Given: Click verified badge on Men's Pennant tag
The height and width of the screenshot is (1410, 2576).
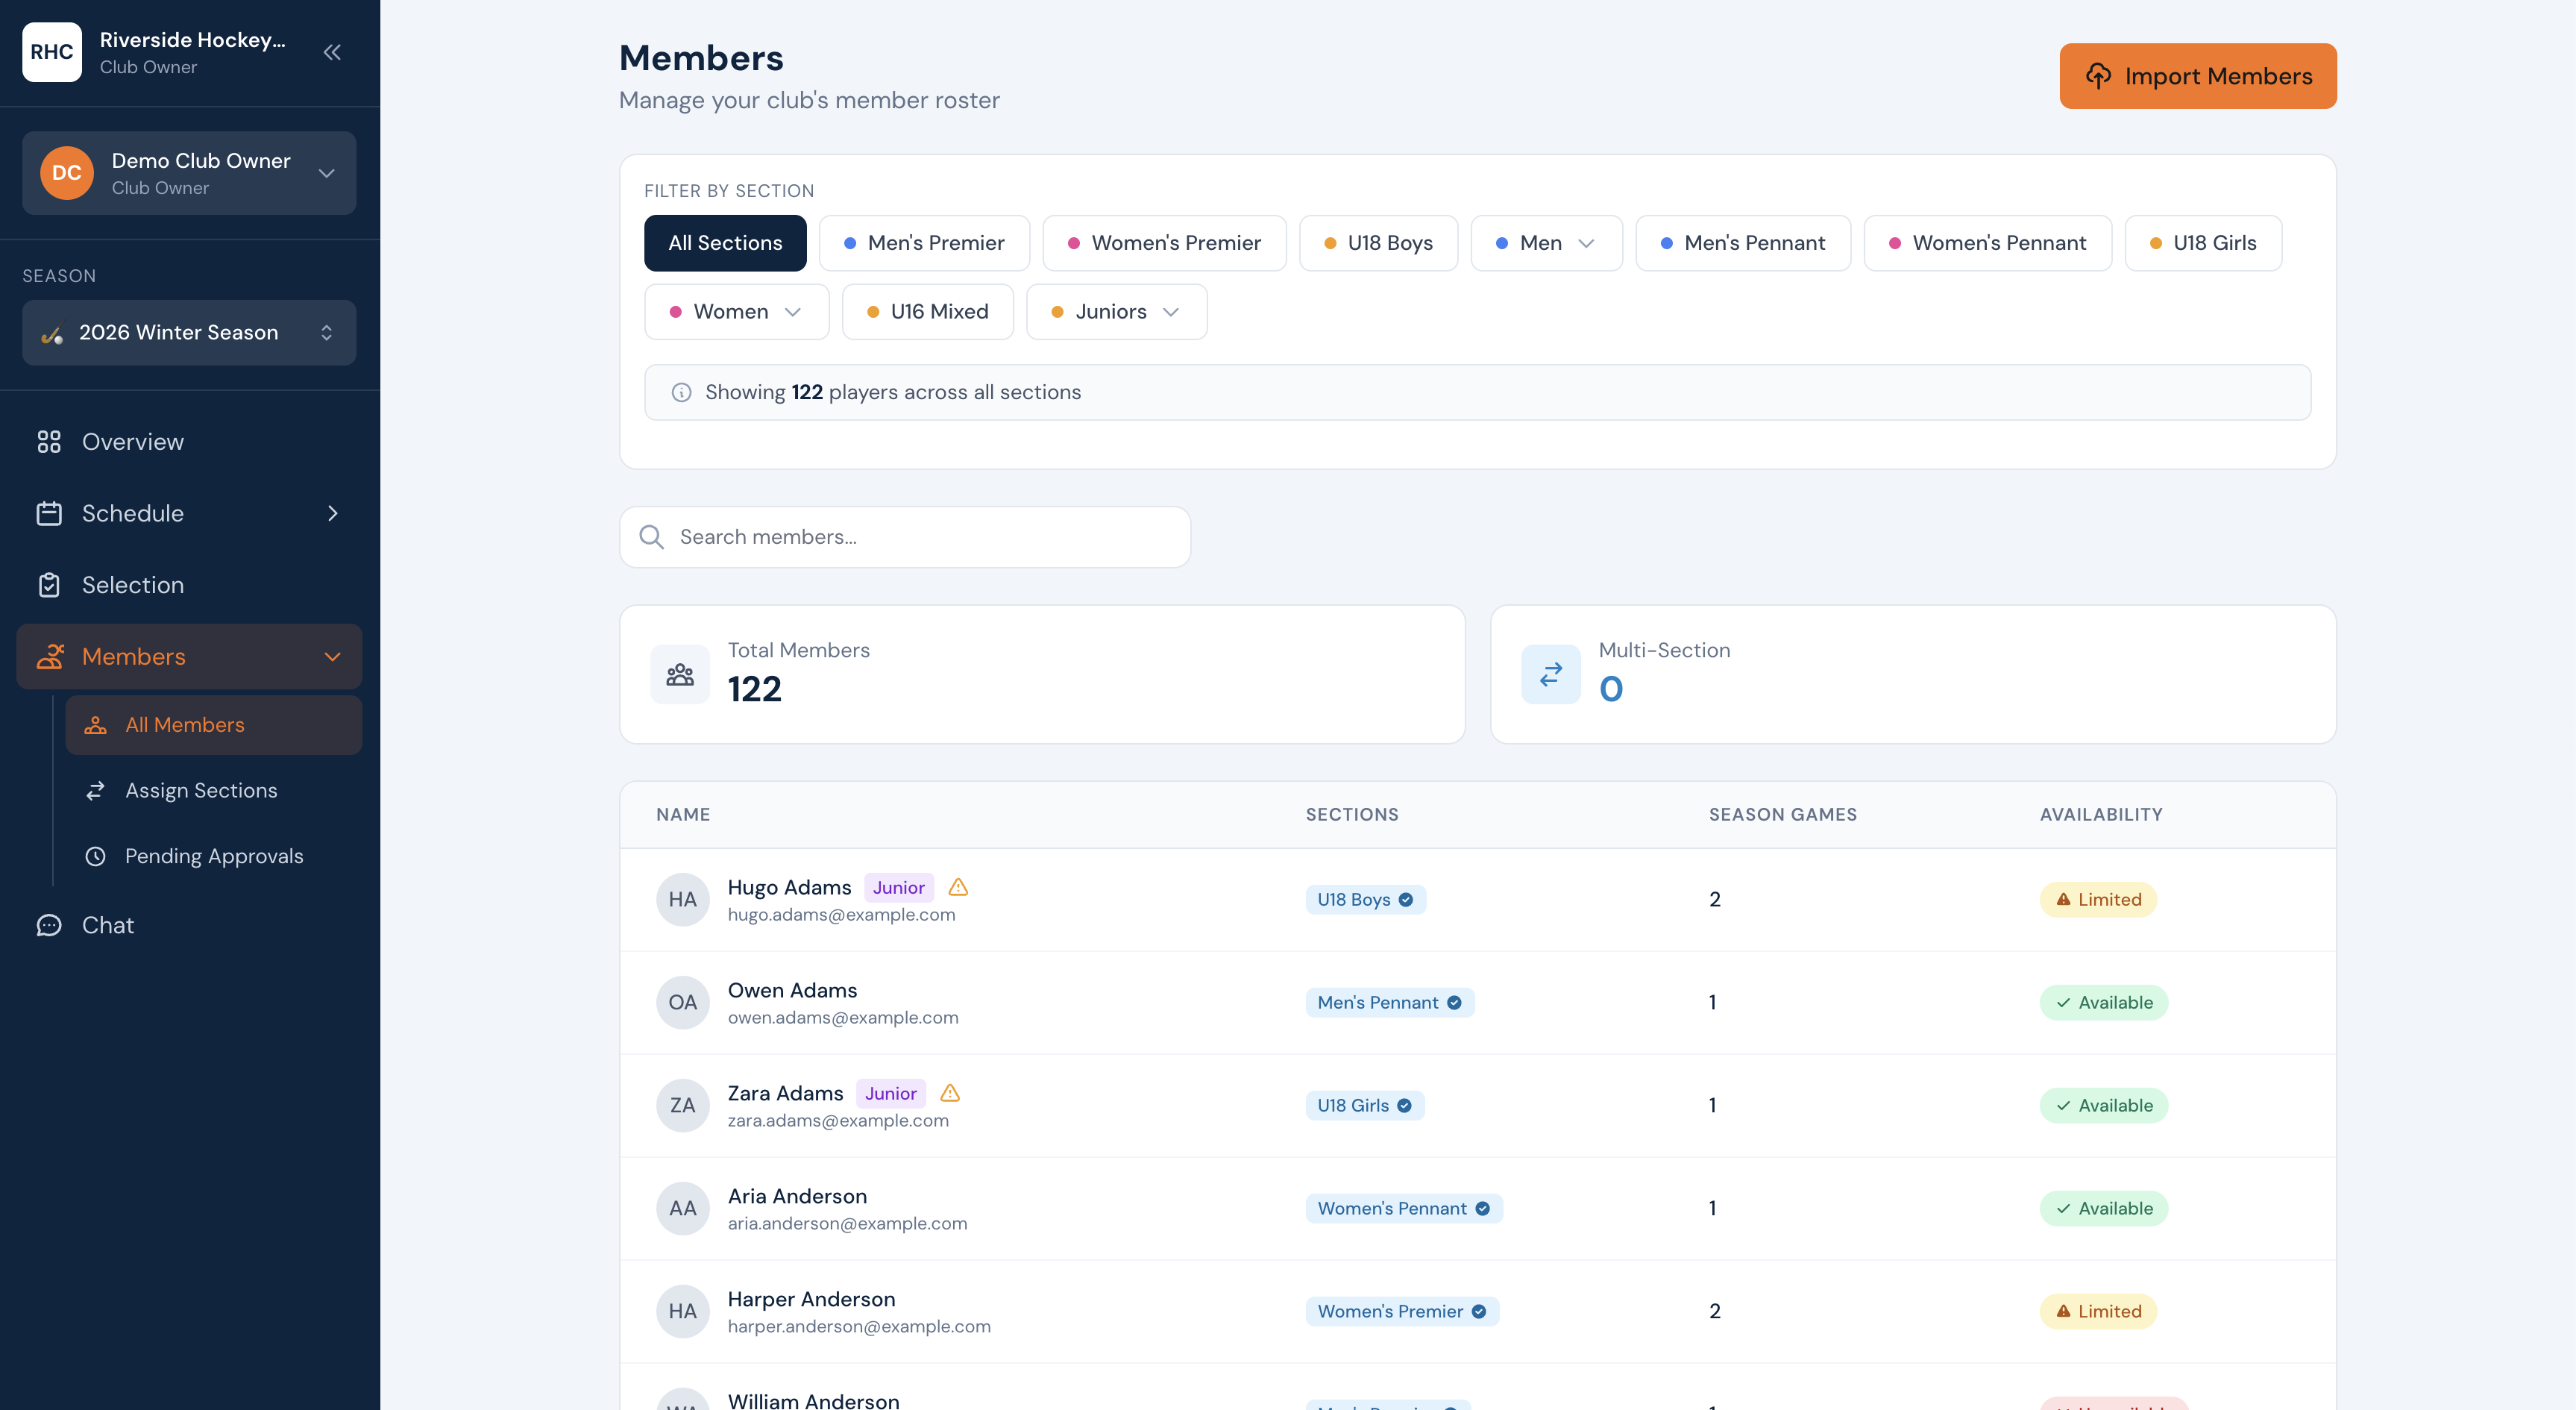Looking at the screenshot, I should [x=1454, y=1003].
